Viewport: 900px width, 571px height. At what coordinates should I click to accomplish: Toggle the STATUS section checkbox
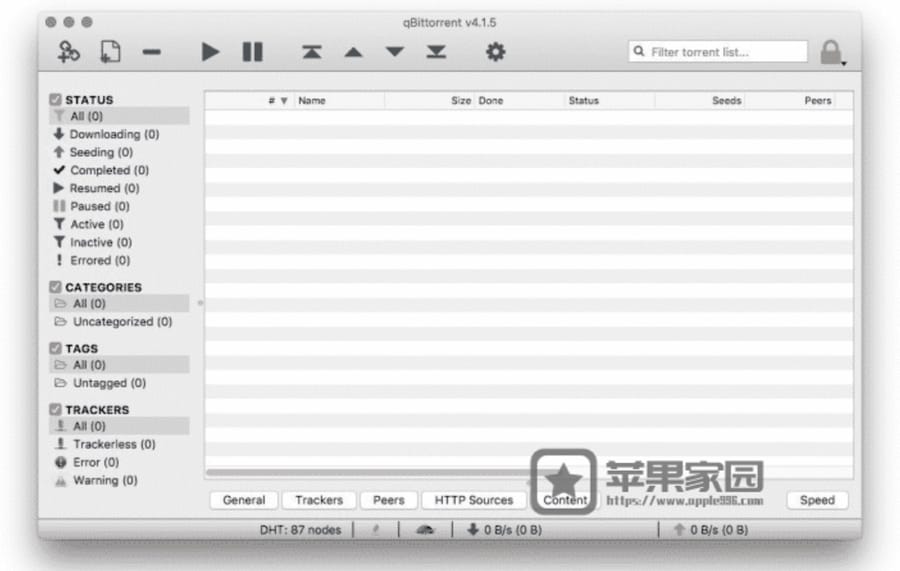tap(55, 99)
